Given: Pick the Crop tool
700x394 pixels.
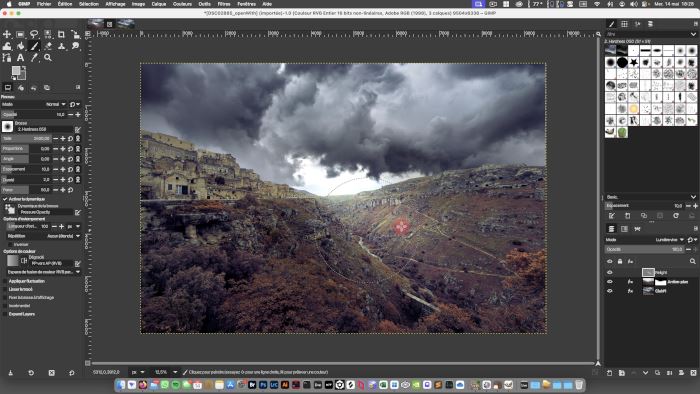Looking at the screenshot, I should coord(61,34).
